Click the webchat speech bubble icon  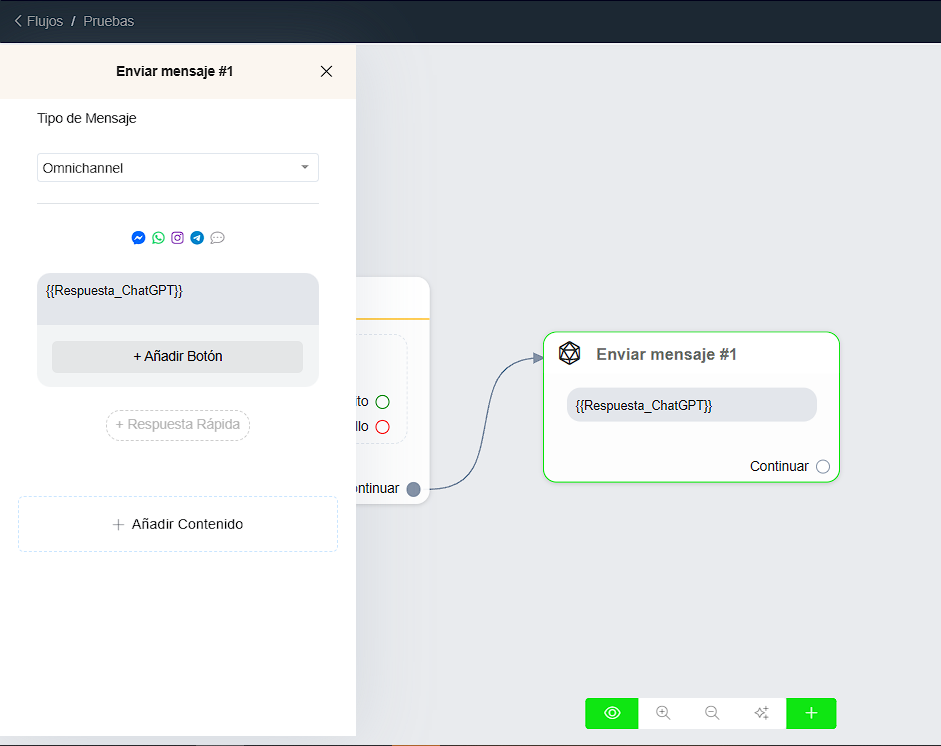click(217, 238)
